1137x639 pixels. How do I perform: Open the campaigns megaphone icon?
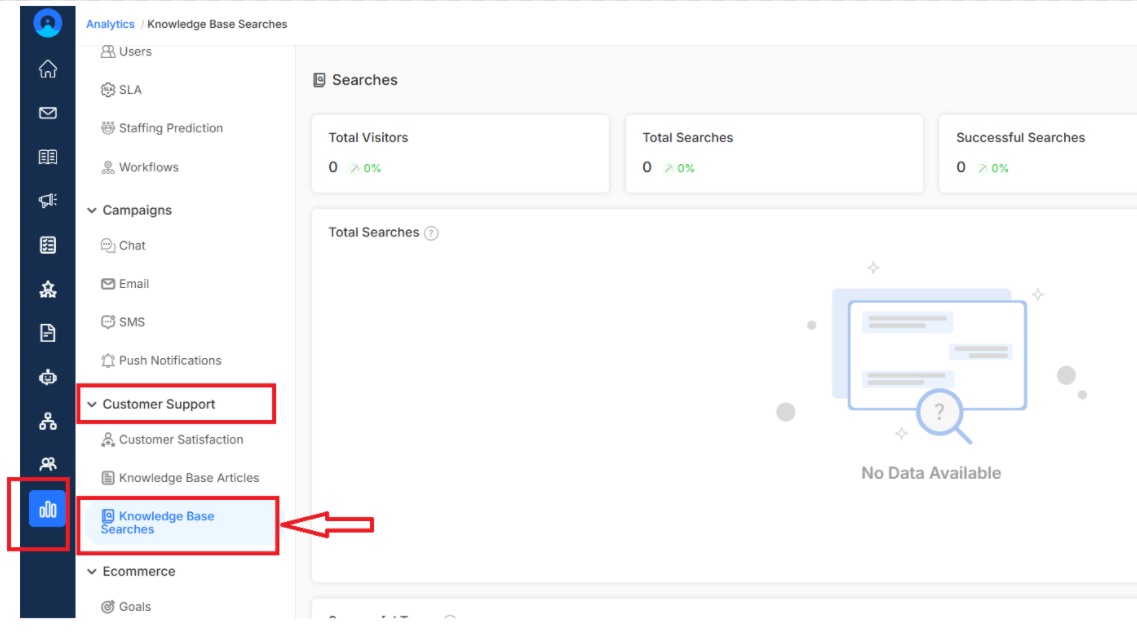point(48,201)
